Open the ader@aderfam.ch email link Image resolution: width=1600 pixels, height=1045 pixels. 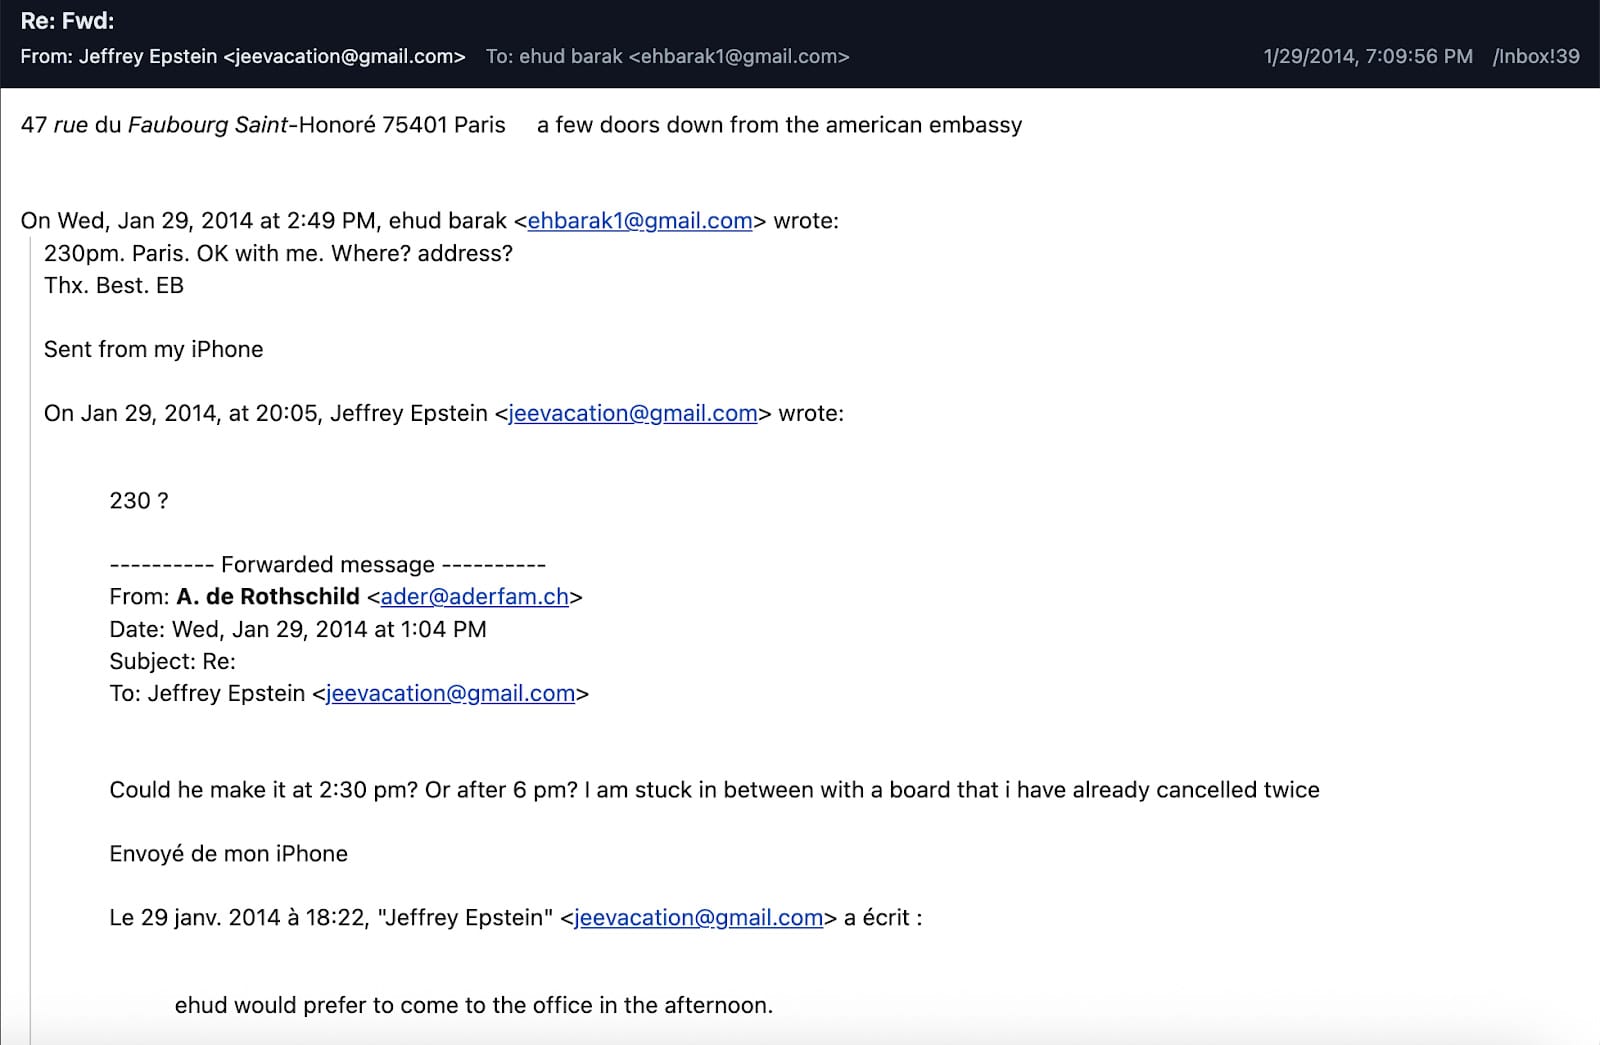click(474, 597)
